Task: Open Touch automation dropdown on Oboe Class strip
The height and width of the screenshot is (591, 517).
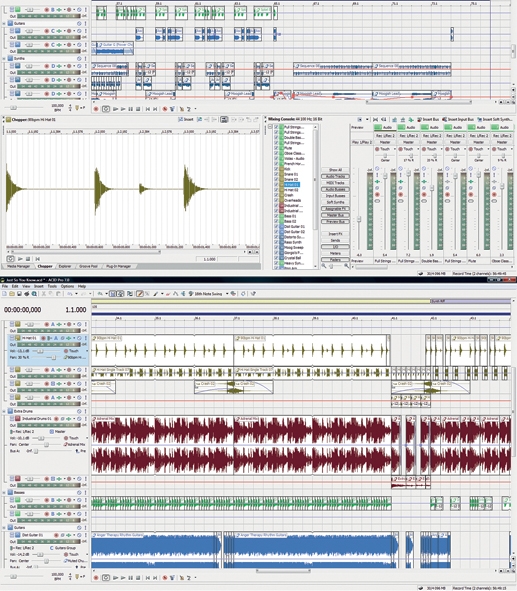Action: click(511, 149)
